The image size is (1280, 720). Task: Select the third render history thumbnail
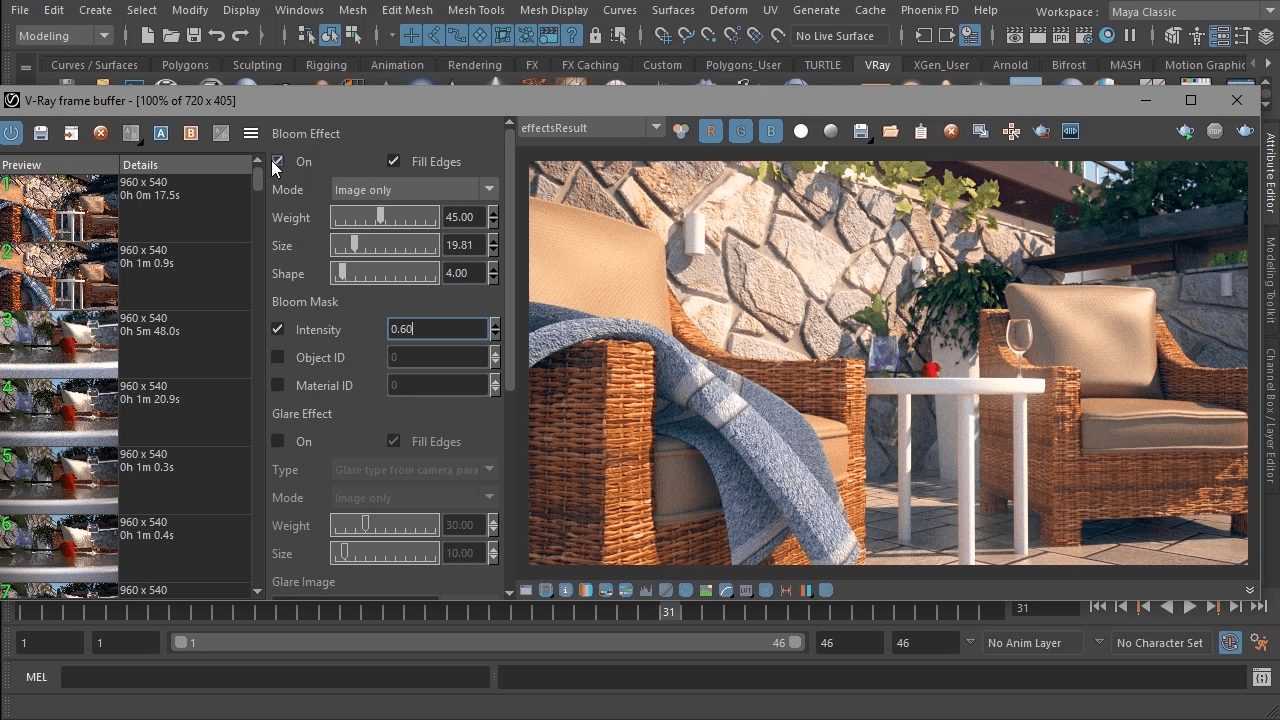59,344
